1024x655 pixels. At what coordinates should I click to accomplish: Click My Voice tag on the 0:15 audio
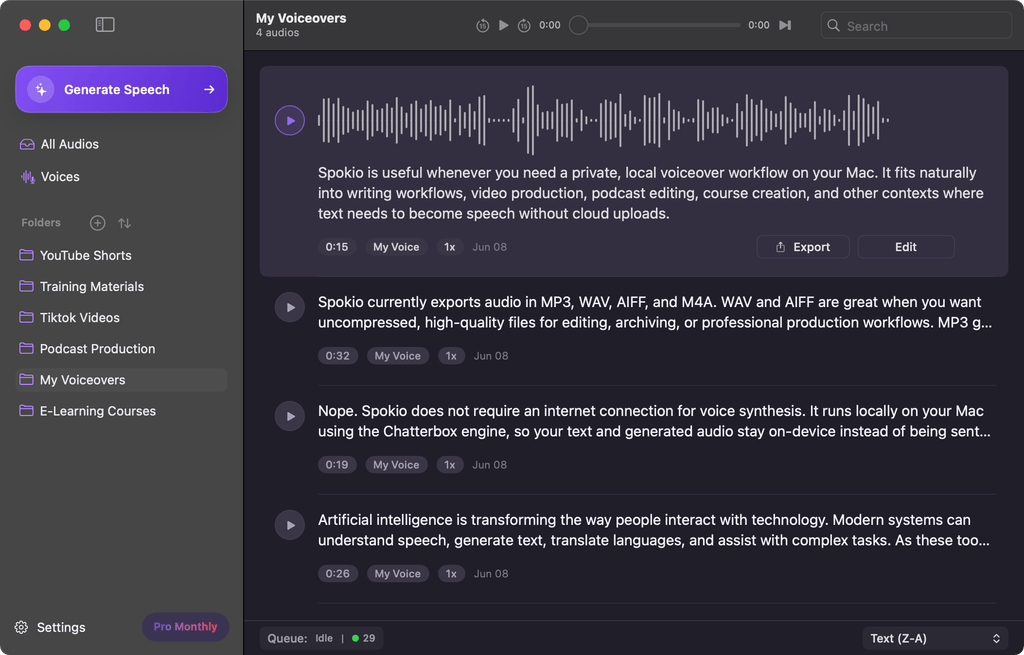pos(396,247)
